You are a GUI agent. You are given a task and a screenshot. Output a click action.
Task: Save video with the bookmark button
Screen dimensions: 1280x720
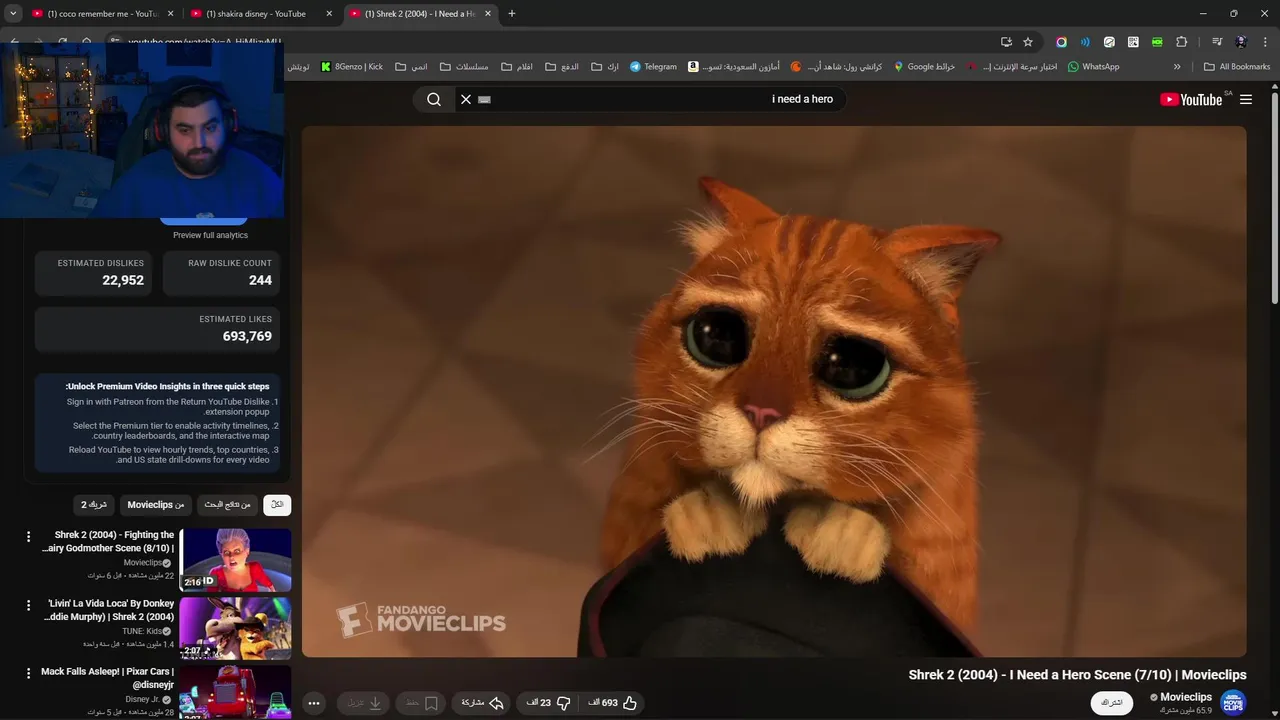coord(422,703)
